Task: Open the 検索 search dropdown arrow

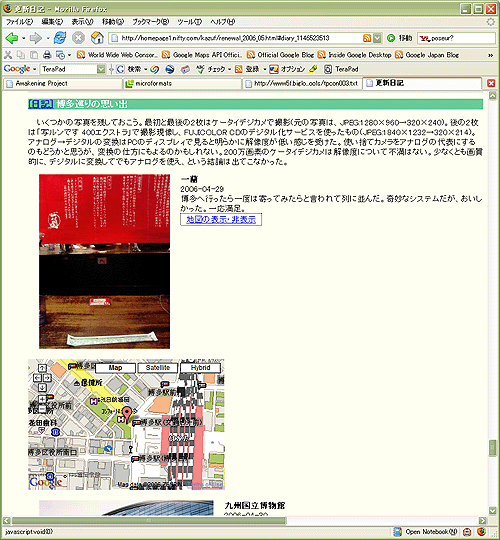Action: pos(145,69)
